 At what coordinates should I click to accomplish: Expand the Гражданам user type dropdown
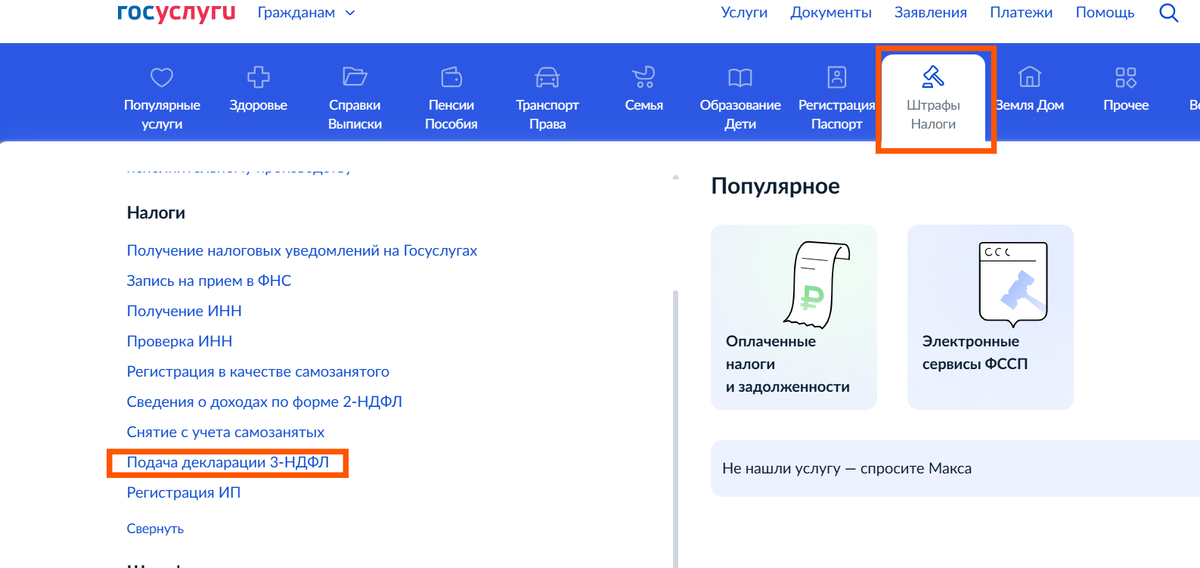(306, 13)
